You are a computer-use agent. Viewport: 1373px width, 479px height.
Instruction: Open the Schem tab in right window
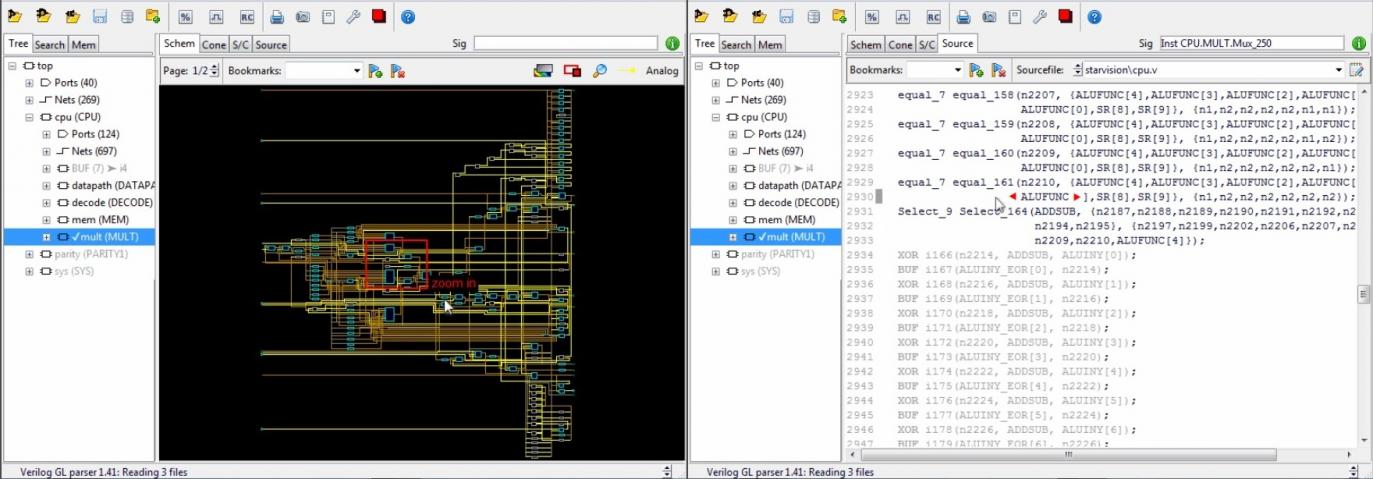coord(865,44)
